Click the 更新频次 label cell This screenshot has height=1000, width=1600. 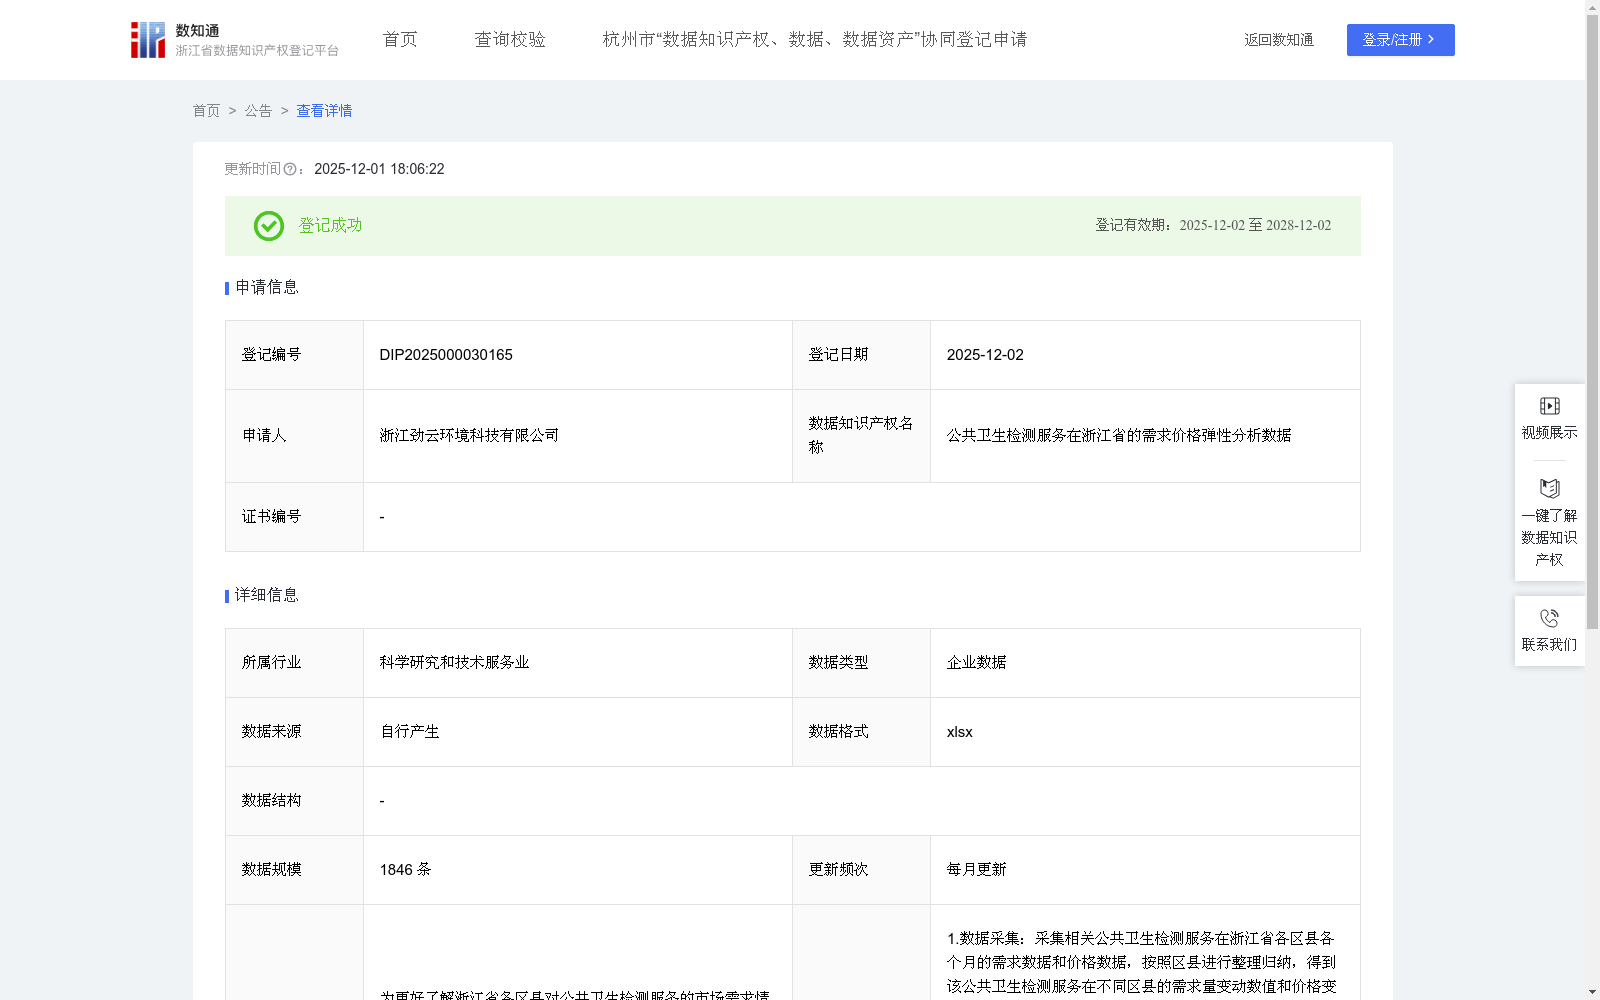coord(861,870)
